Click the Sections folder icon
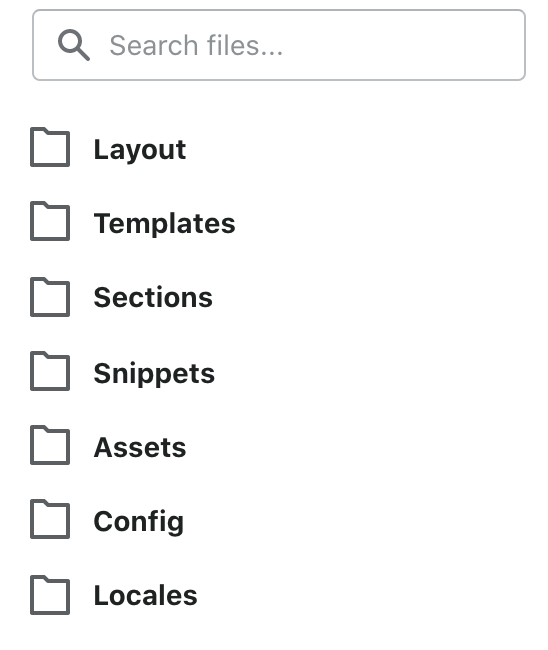548x650 pixels. click(50, 297)
